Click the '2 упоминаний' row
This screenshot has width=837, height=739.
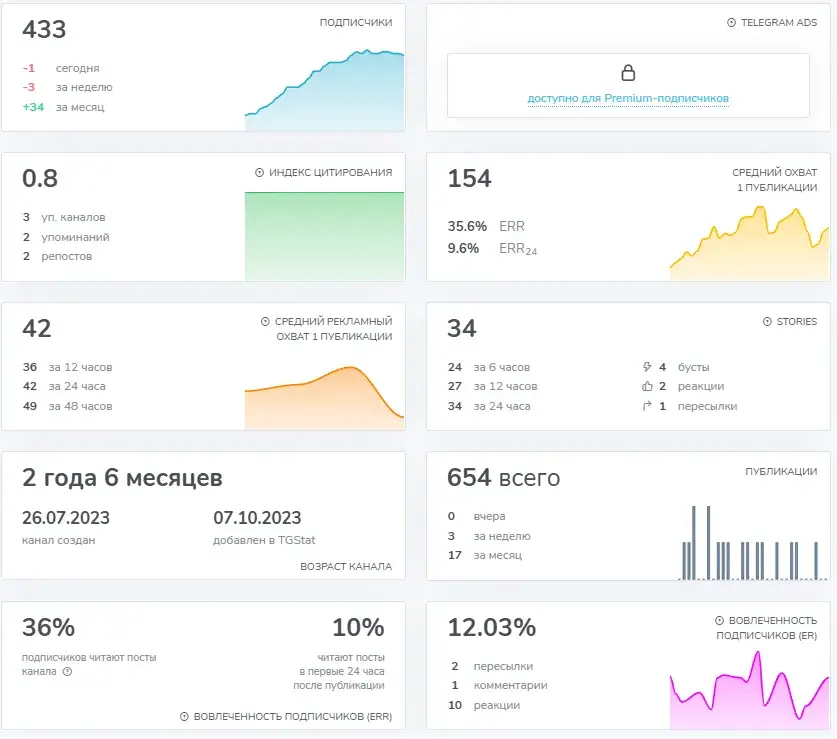66,237
